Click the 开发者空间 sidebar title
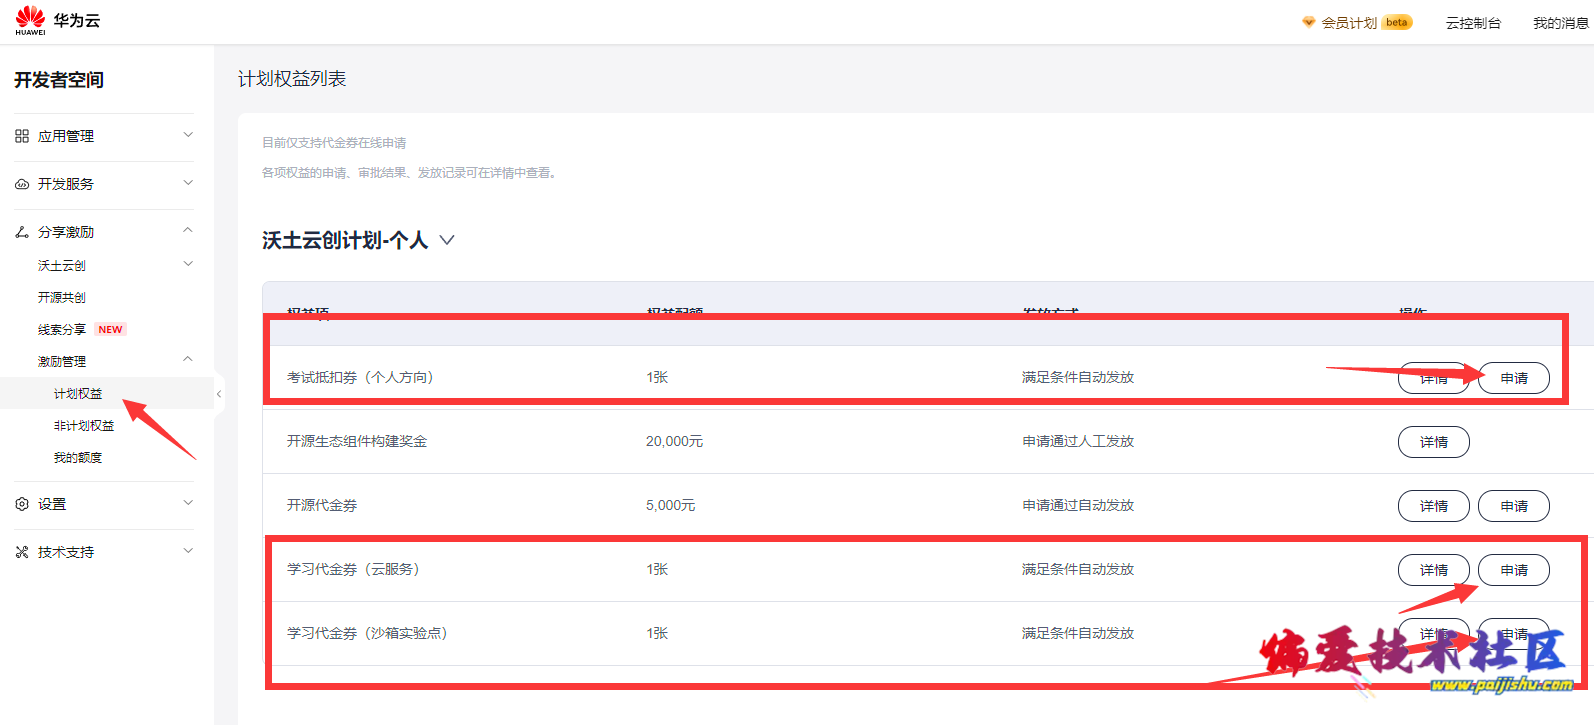The height and width of the screenshot is (725, 1594). pos(59,80)
